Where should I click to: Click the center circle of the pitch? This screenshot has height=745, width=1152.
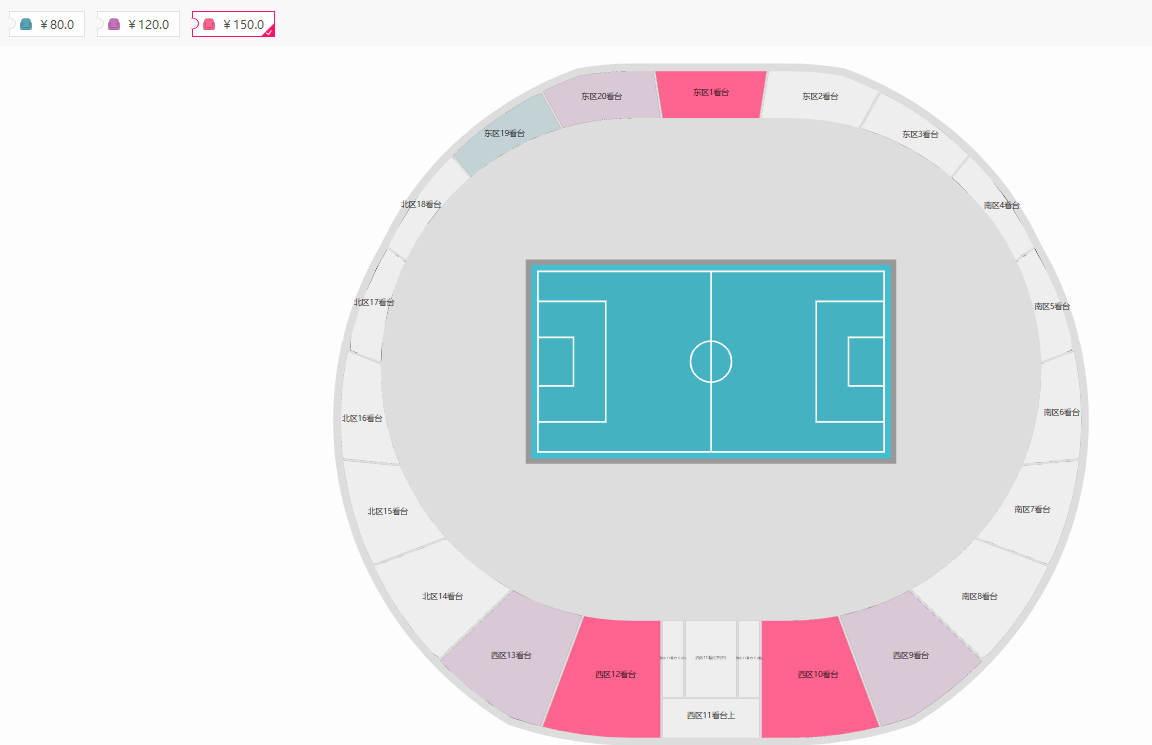(711, 361)
